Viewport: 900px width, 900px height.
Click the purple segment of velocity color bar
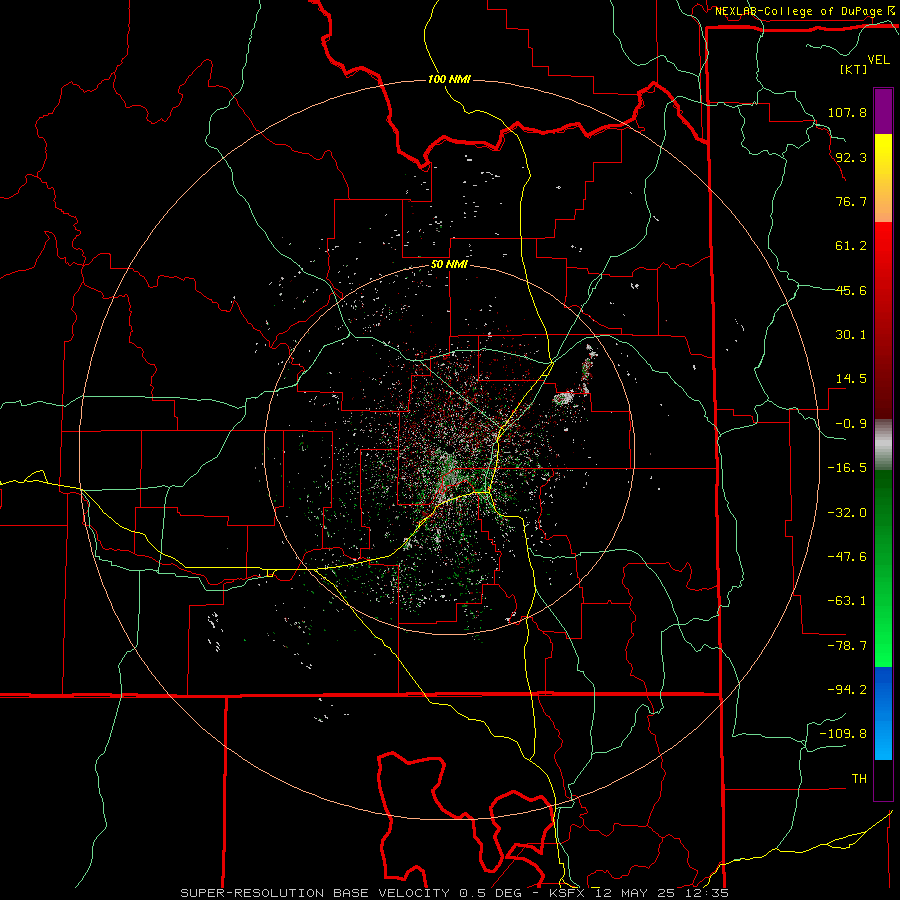[883, 112]
